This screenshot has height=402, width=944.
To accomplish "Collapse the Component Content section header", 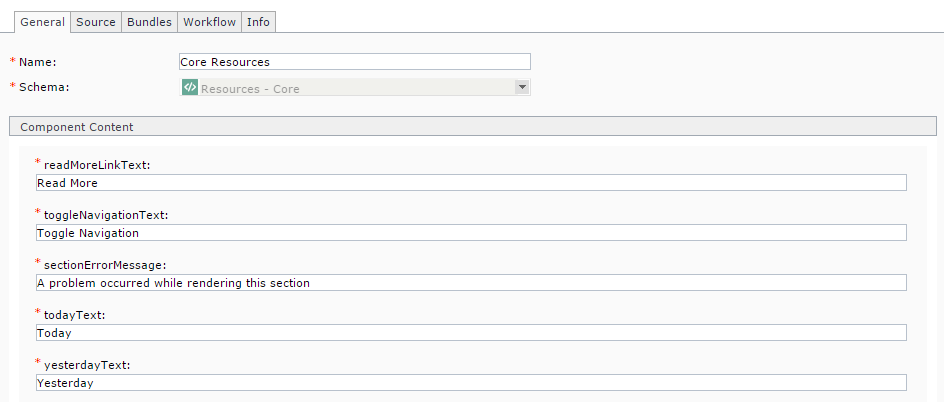I will [77, 127].
